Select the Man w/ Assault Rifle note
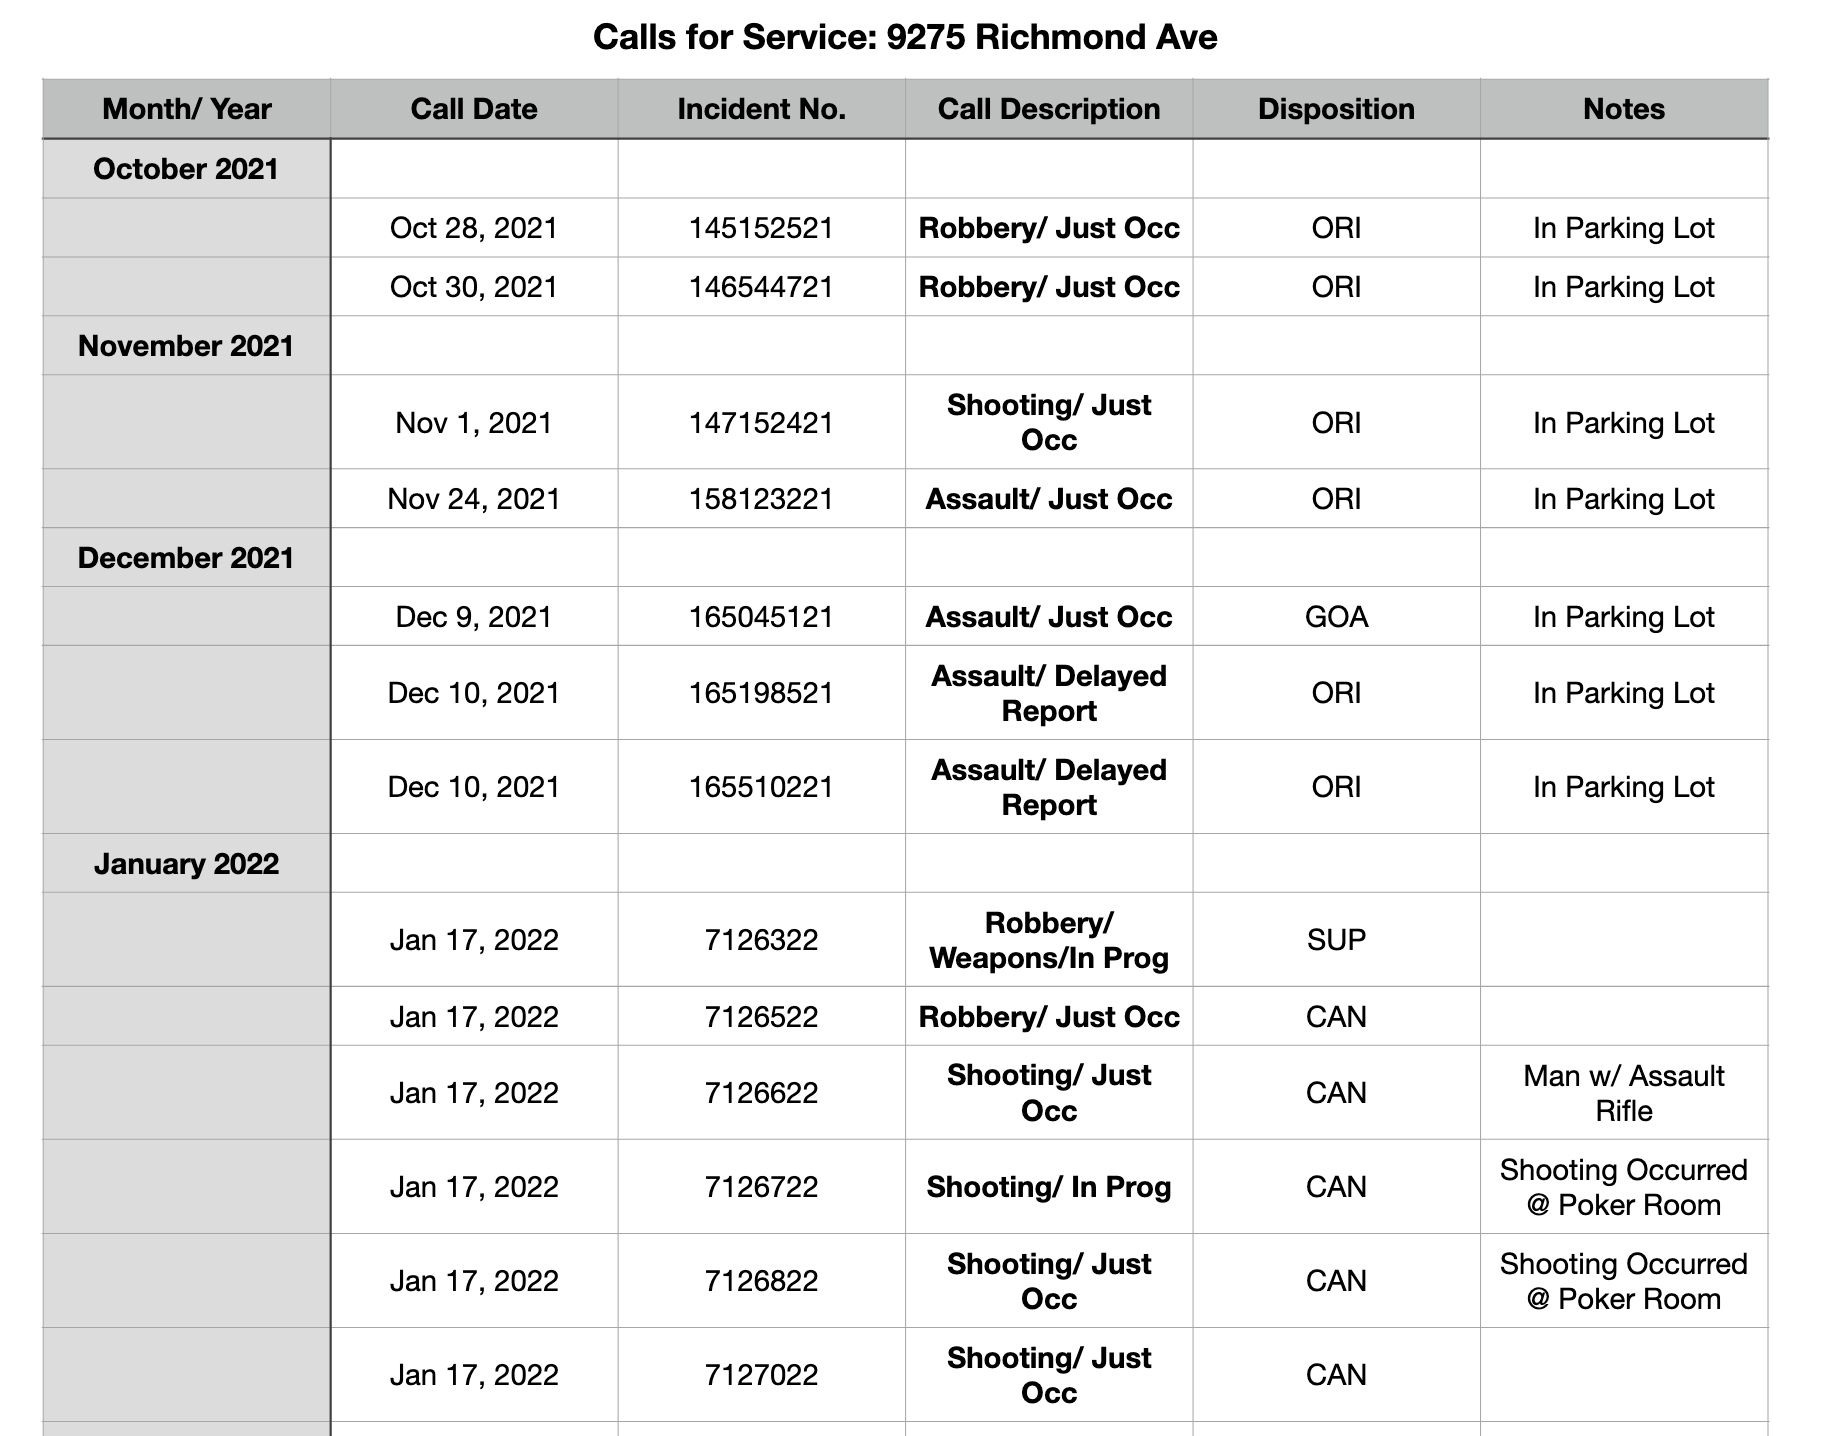 click(1624, 1093)
